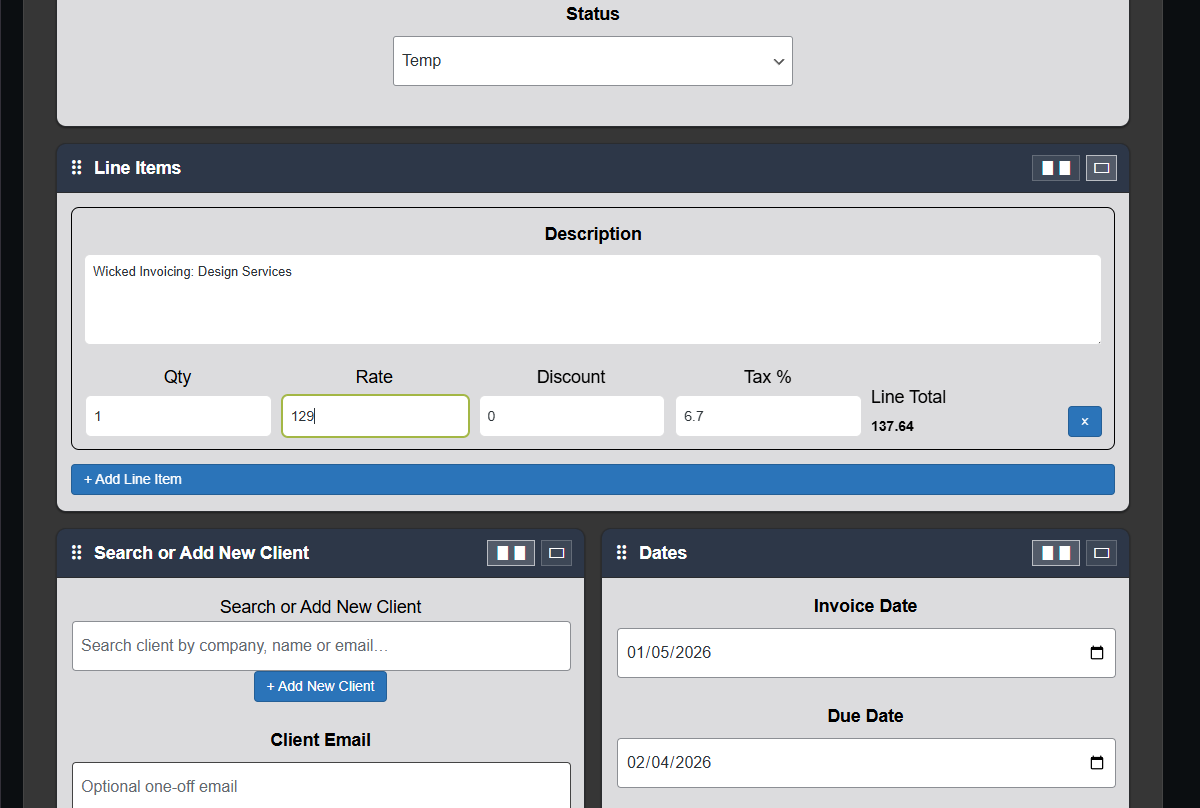Select the two-column layout icon on Client panel
Screen dimensions: 1200x808
click(x=510, y=552)
